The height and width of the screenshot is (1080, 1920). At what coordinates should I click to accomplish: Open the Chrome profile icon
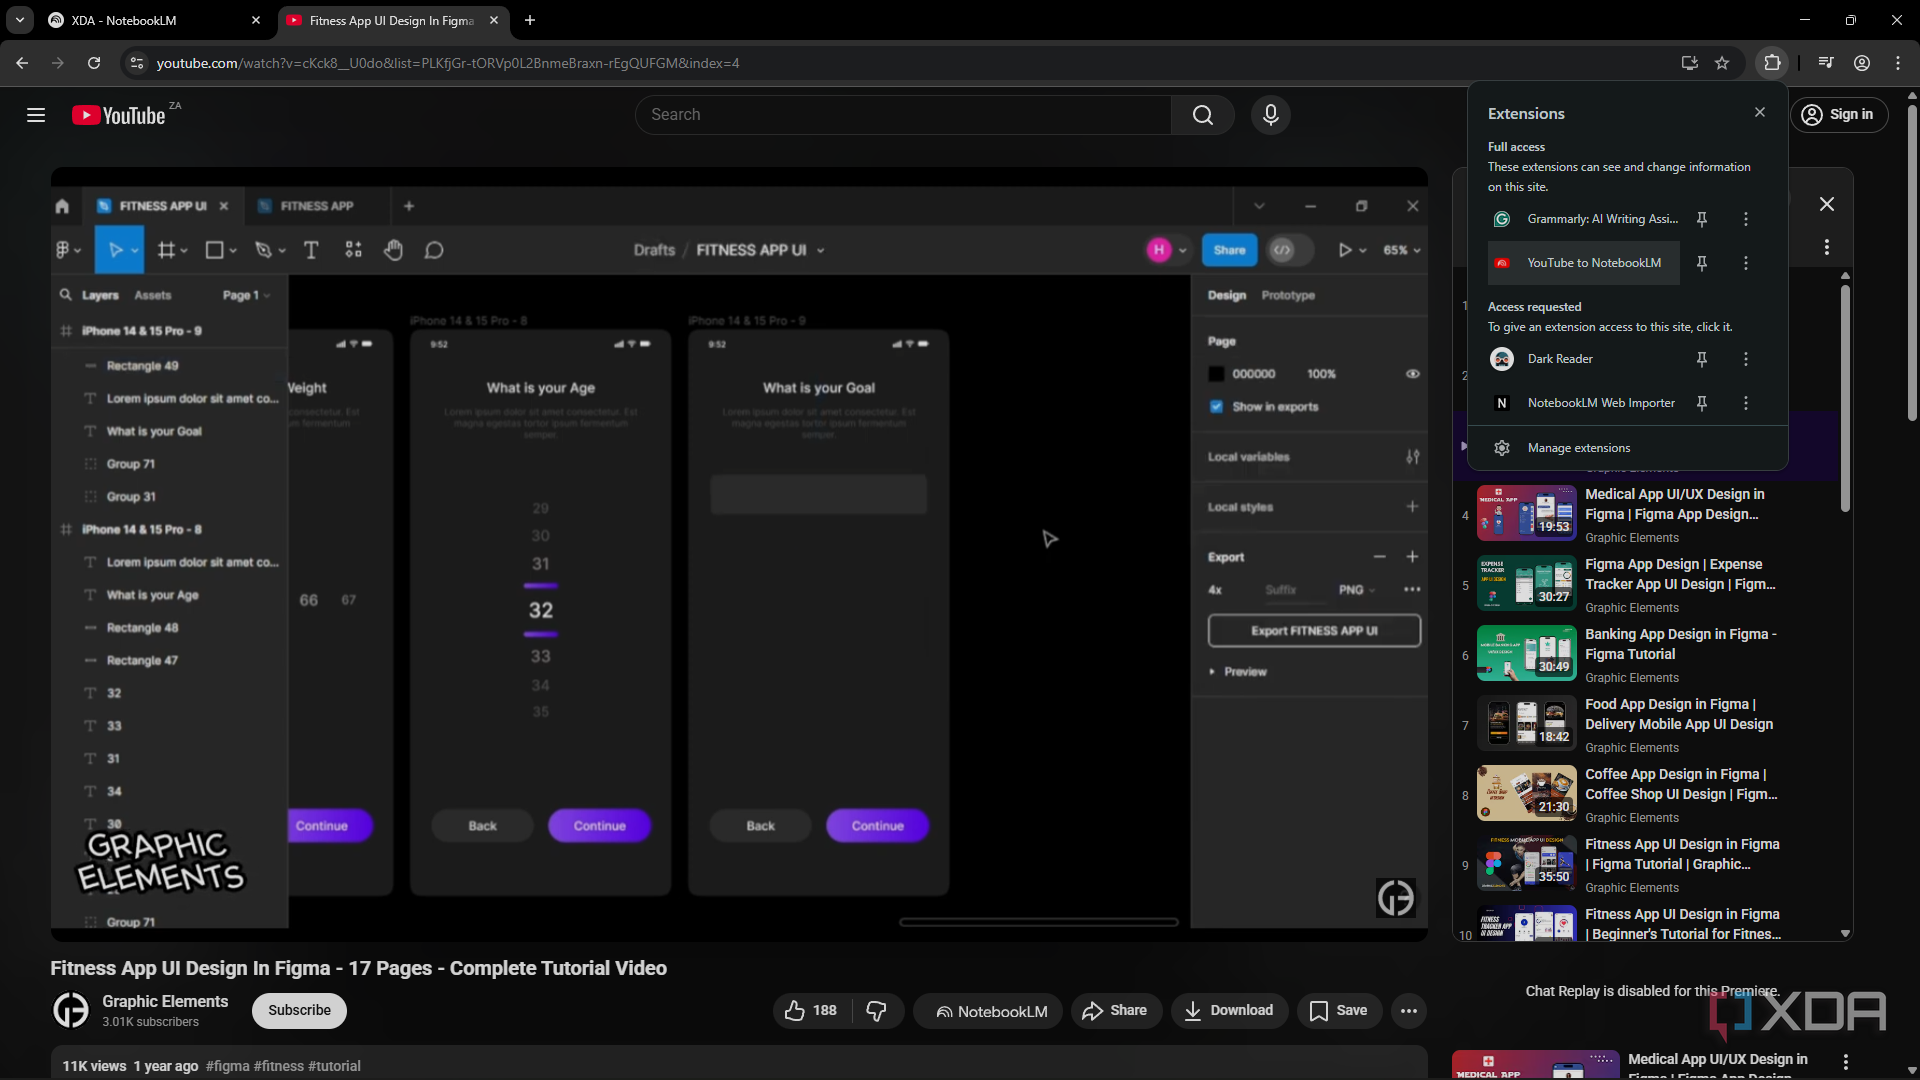tap(1862, 63)
